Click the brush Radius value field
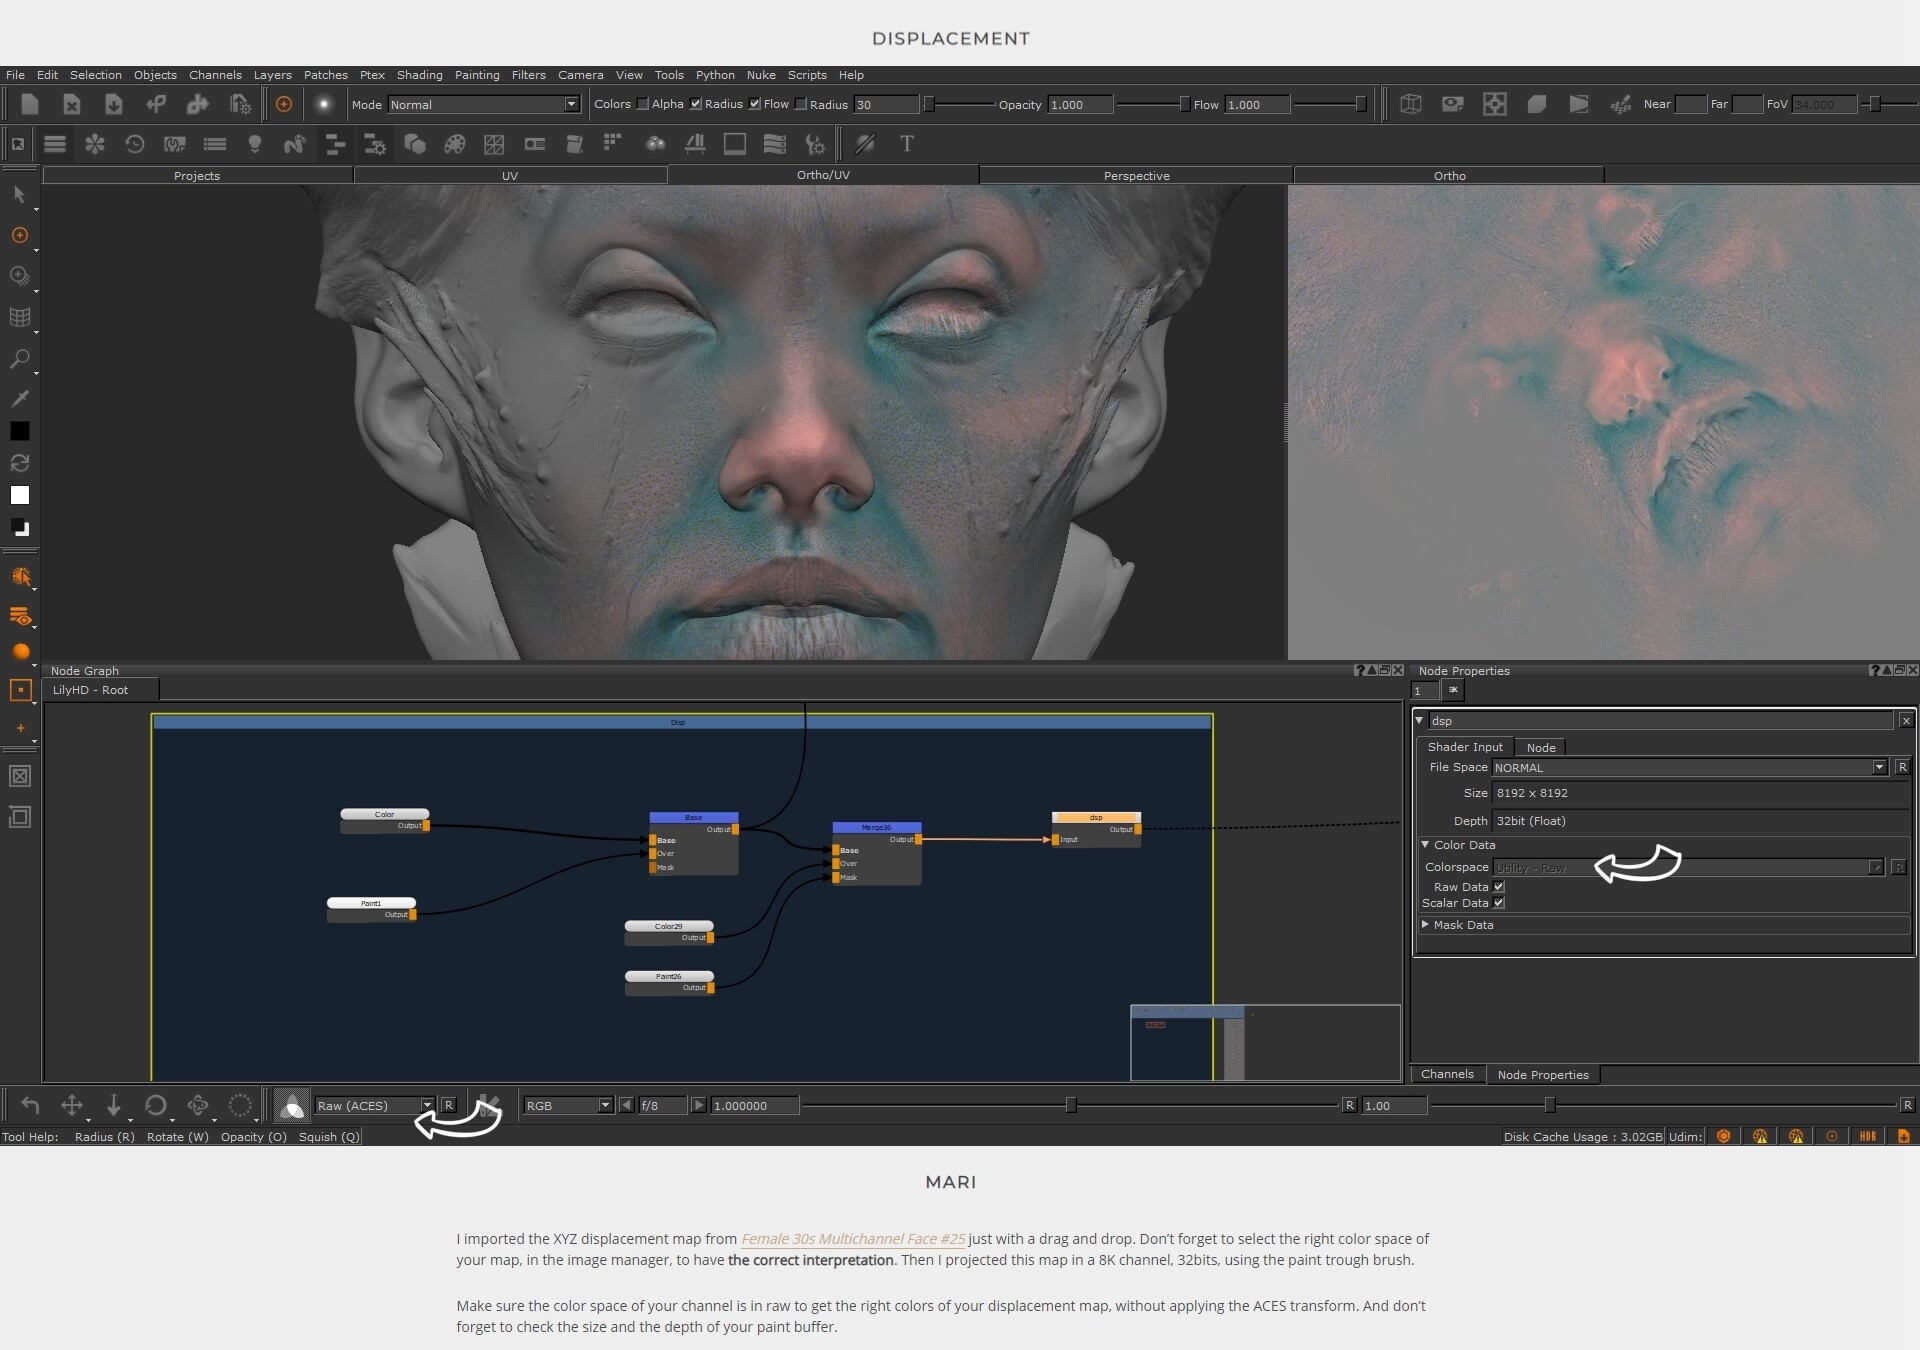This screenshot has width=1920, height=1350. [884, 104]
